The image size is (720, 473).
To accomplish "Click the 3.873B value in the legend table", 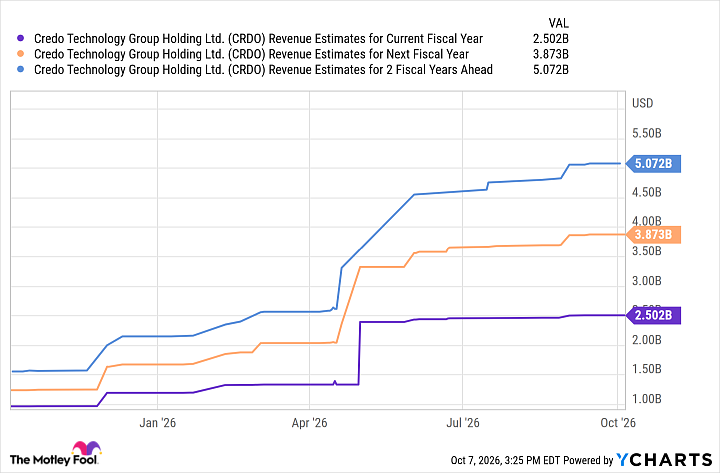I will pyautogui.click(x=551, y=54).
